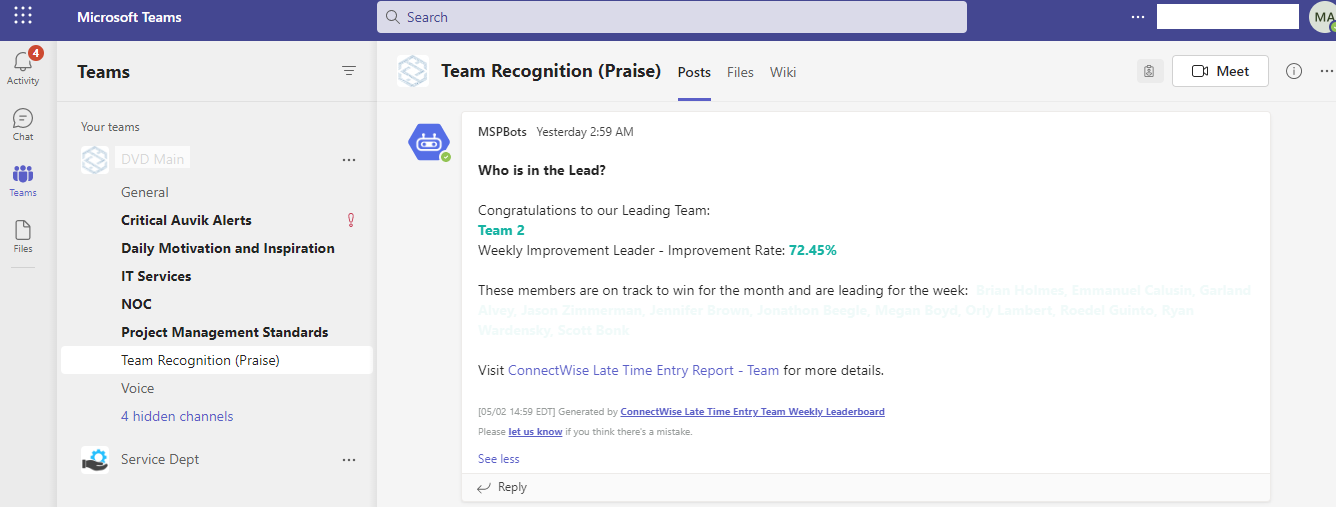Open More options for DVD Main team

(x=349, y=159)
